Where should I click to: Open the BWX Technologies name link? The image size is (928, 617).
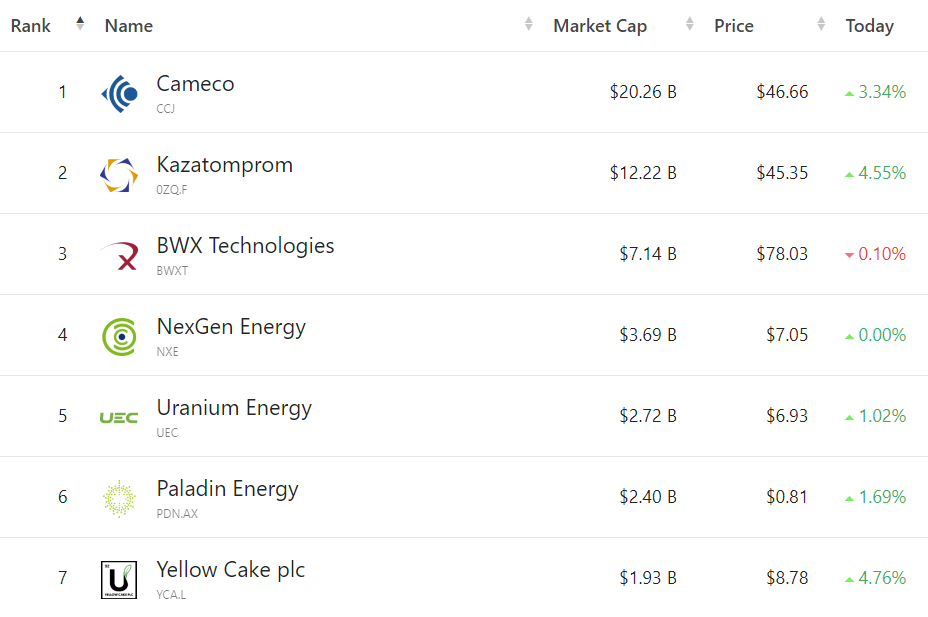[245, 246]
